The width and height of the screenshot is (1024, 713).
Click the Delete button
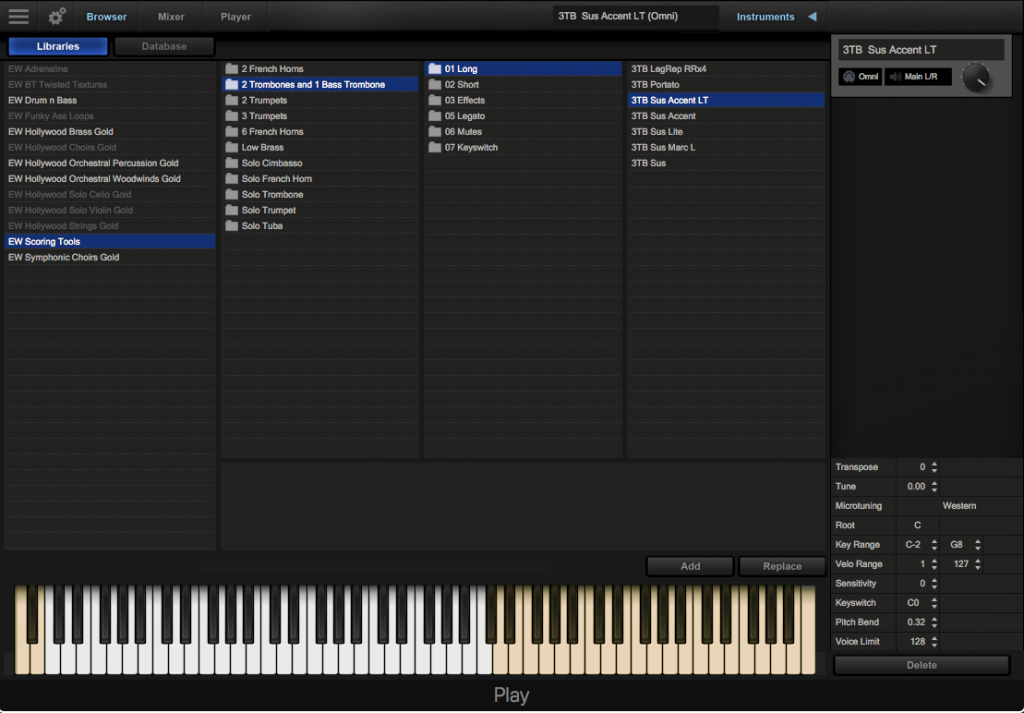(x=919, y=665)
